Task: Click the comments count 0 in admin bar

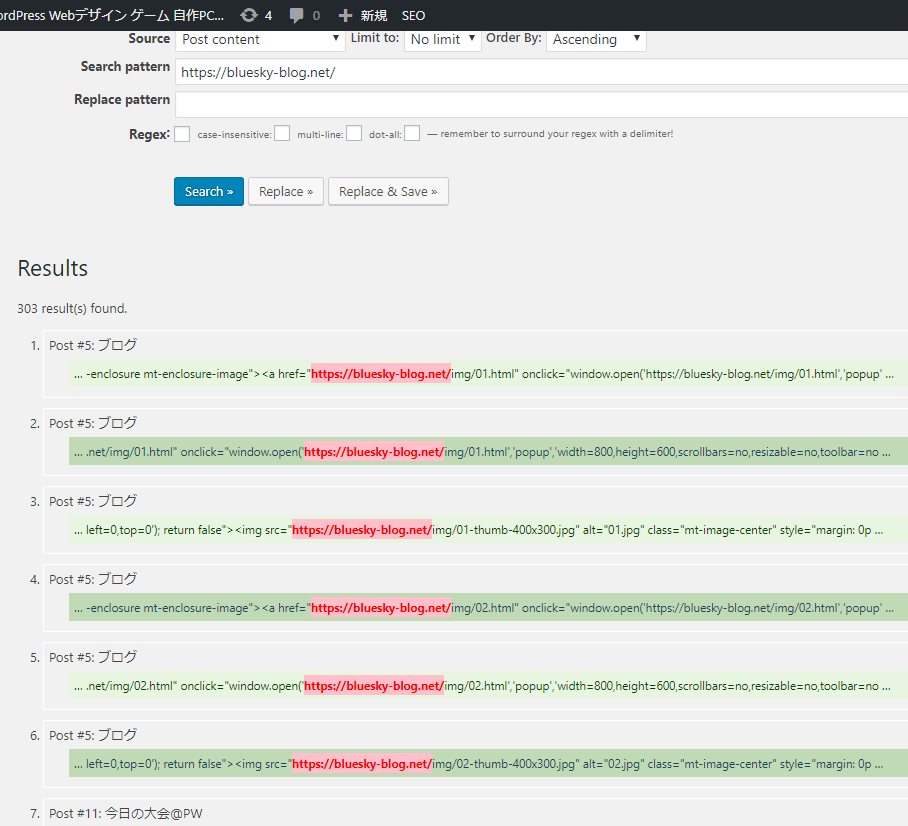Action: tap(316, 16)
